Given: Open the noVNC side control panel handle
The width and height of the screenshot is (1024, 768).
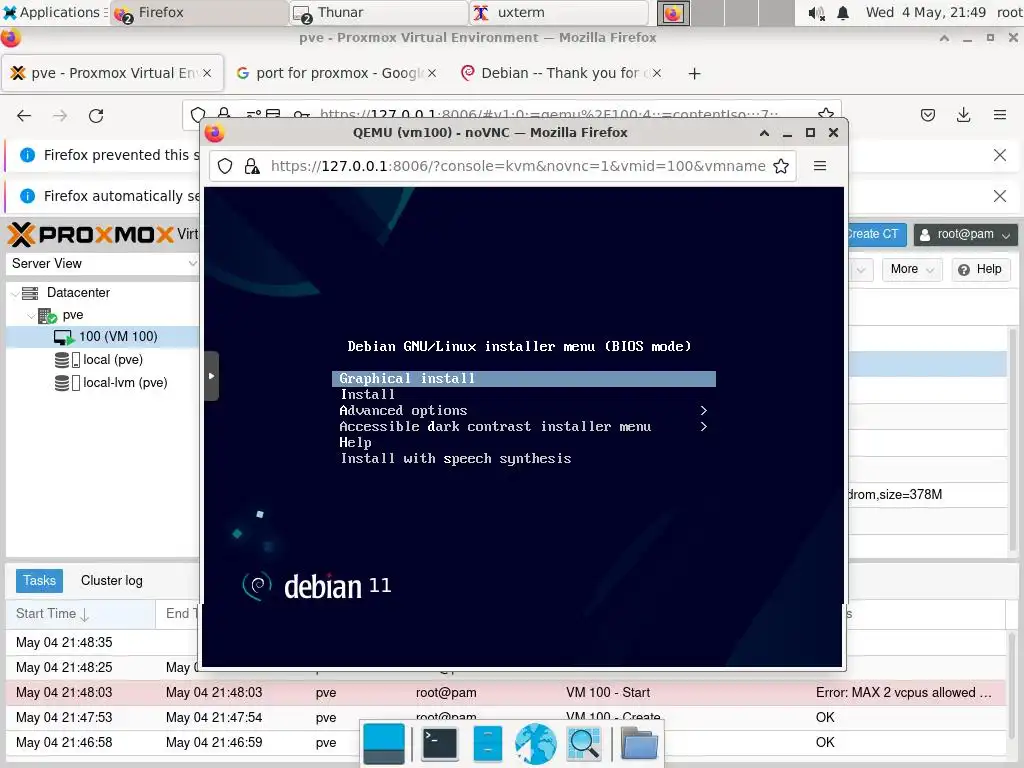Looking at the screenshot, I should pyautogui.click(x=211, y=376).
